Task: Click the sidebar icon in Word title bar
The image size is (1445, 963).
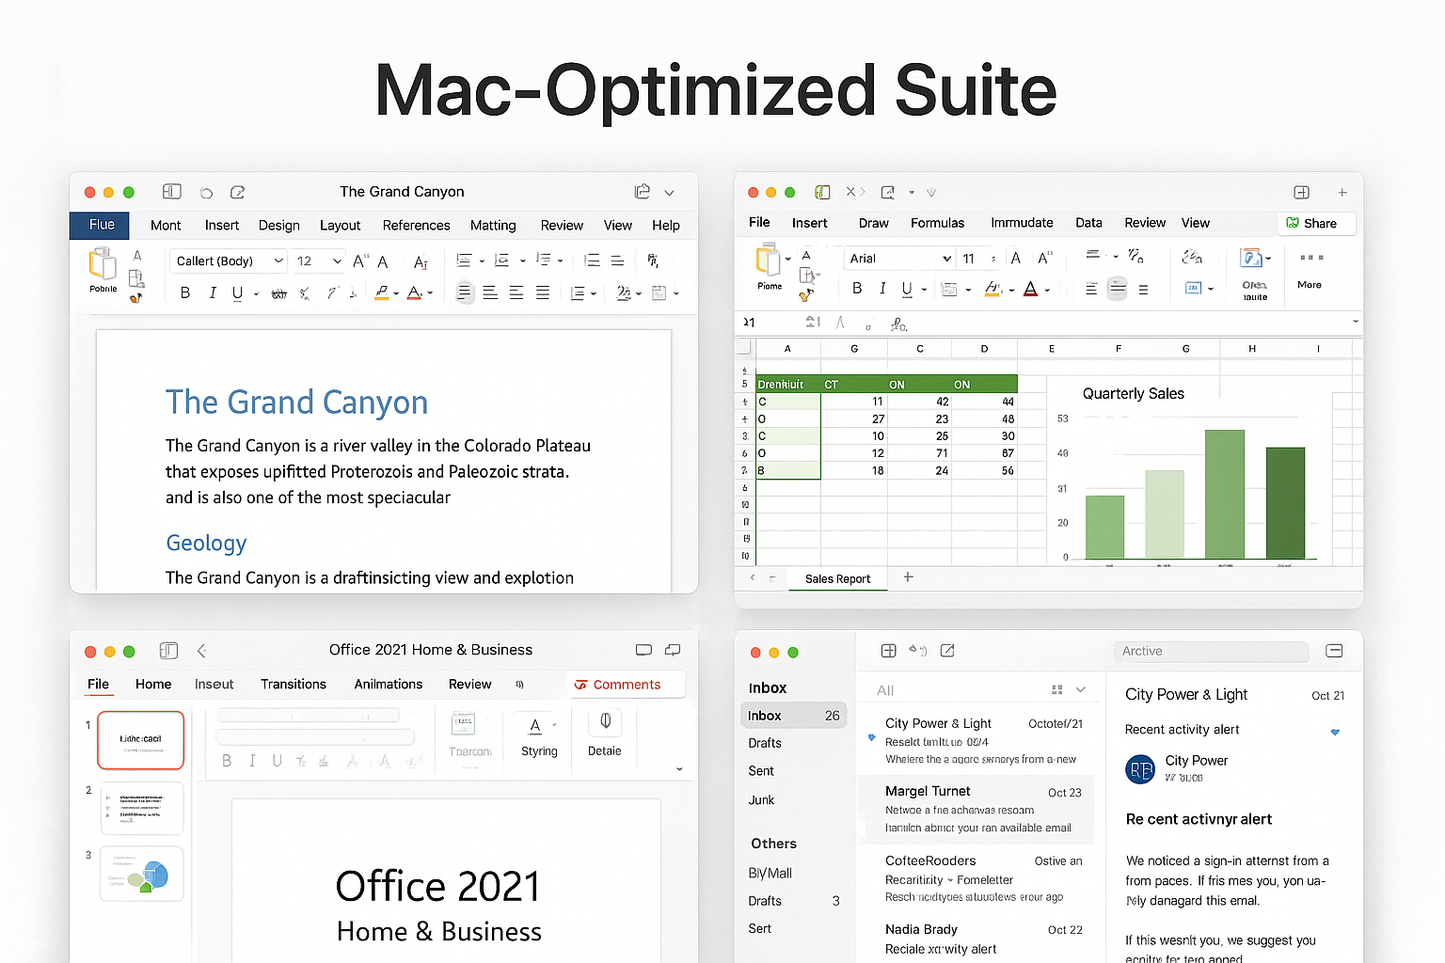Action: point(172,191)
